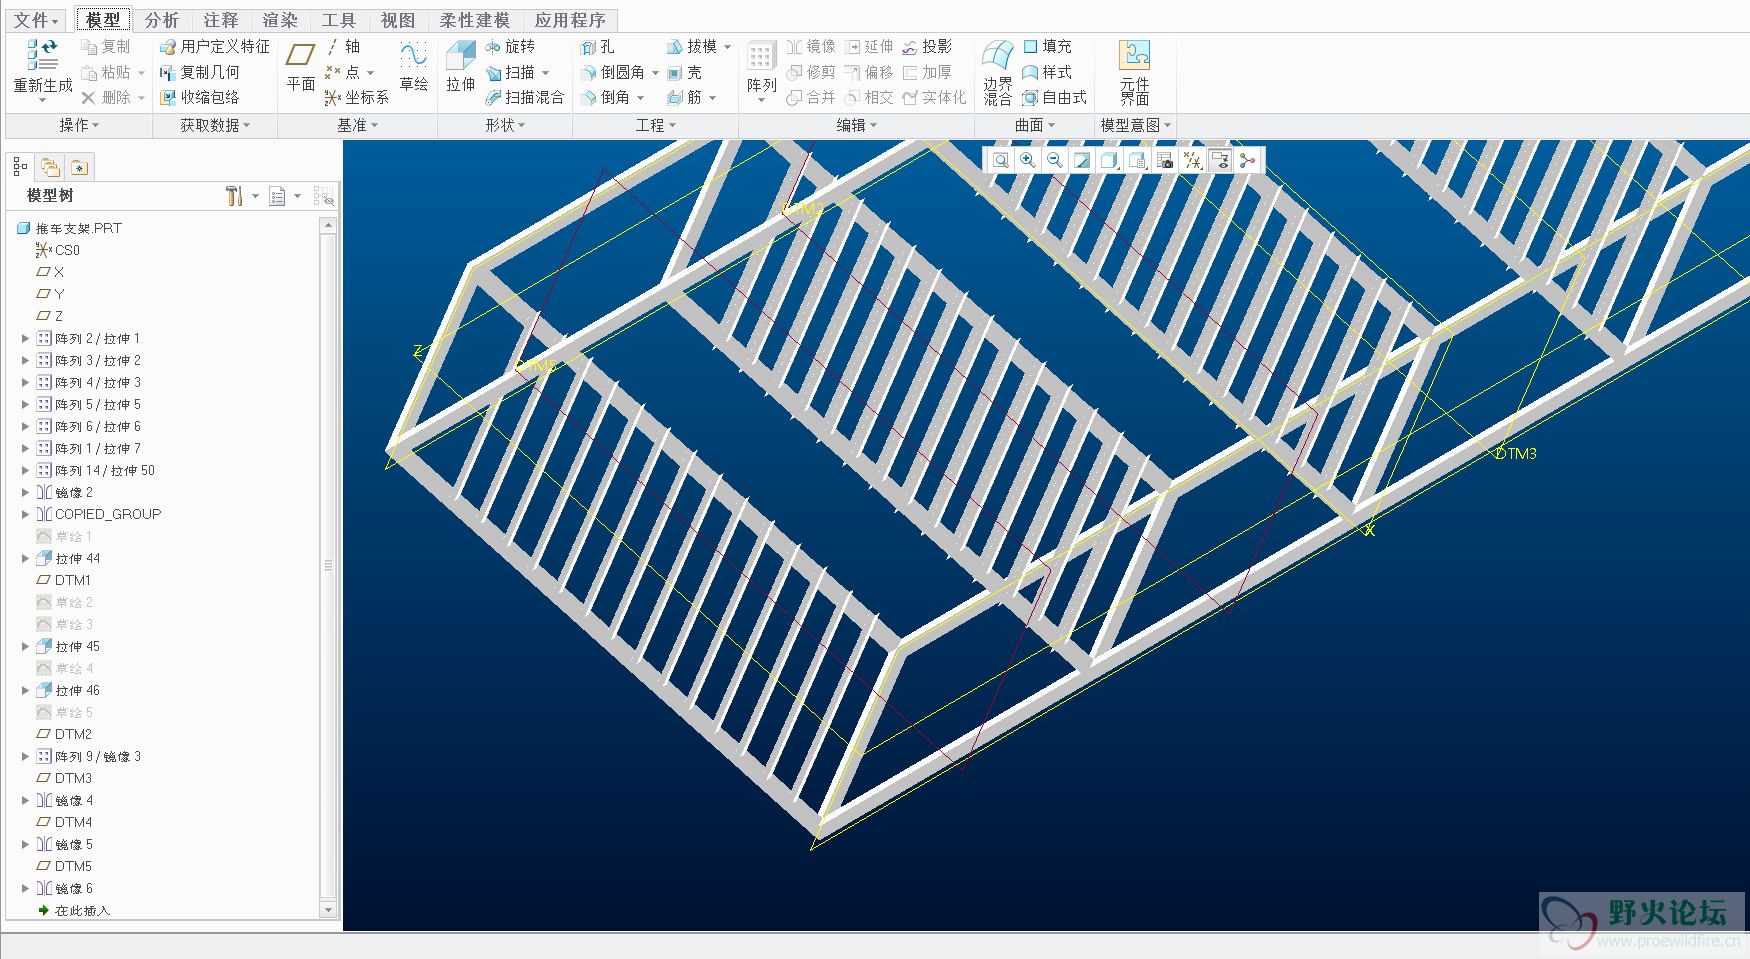
Task: Create a datum Axis (轴)
Action: (343, 46)
